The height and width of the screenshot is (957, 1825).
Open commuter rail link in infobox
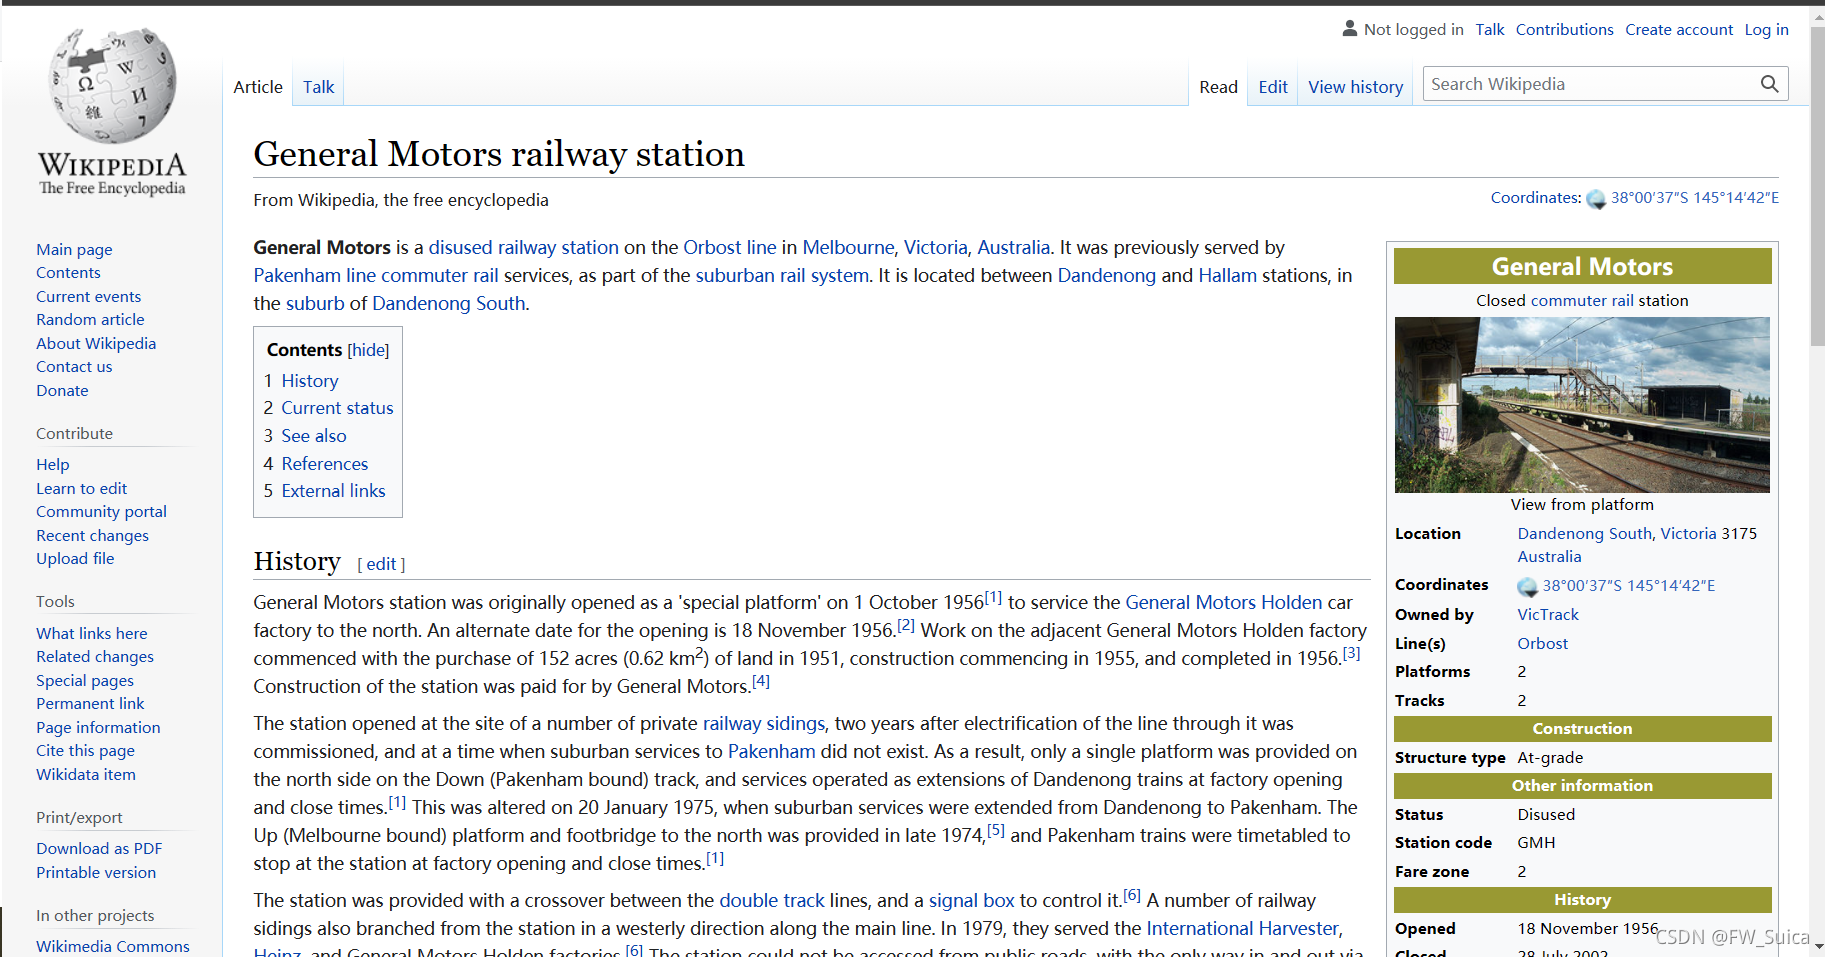pyautogui.click(x=1582, y=301)
